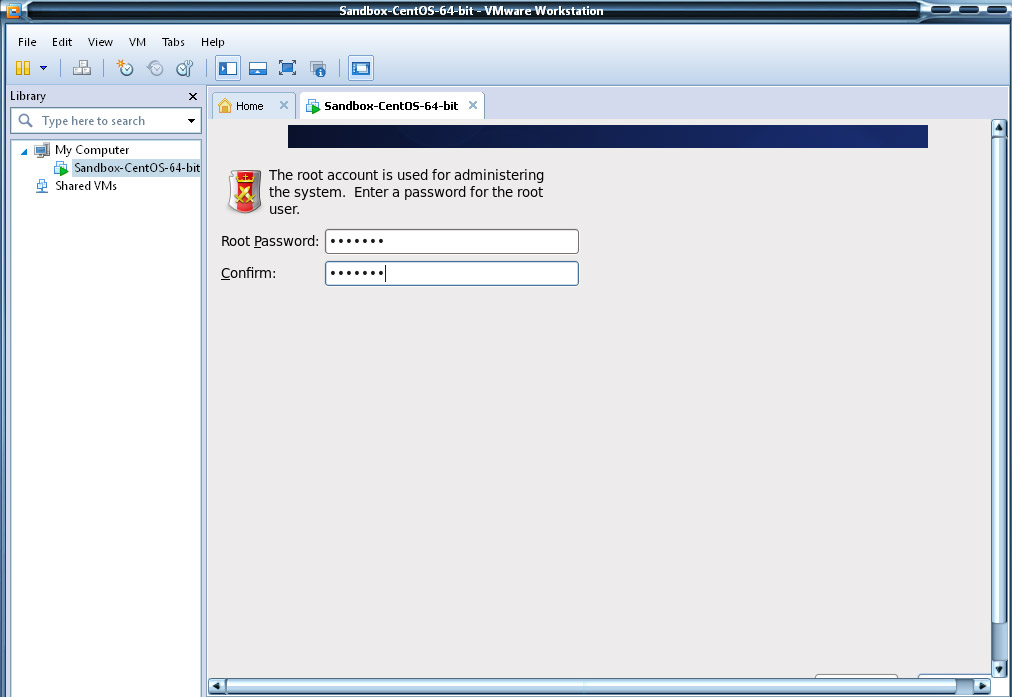Click the Library panel heading text

(28, 96)
